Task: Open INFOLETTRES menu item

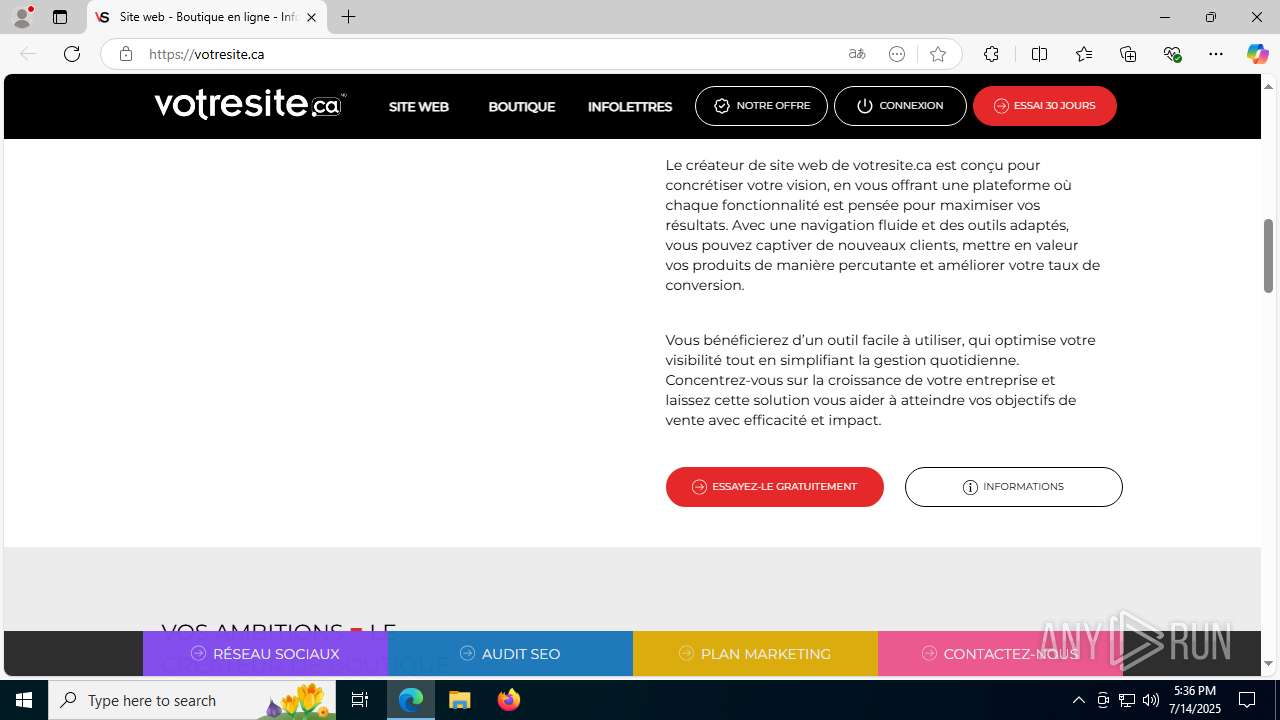Action: tap(630, 106)
